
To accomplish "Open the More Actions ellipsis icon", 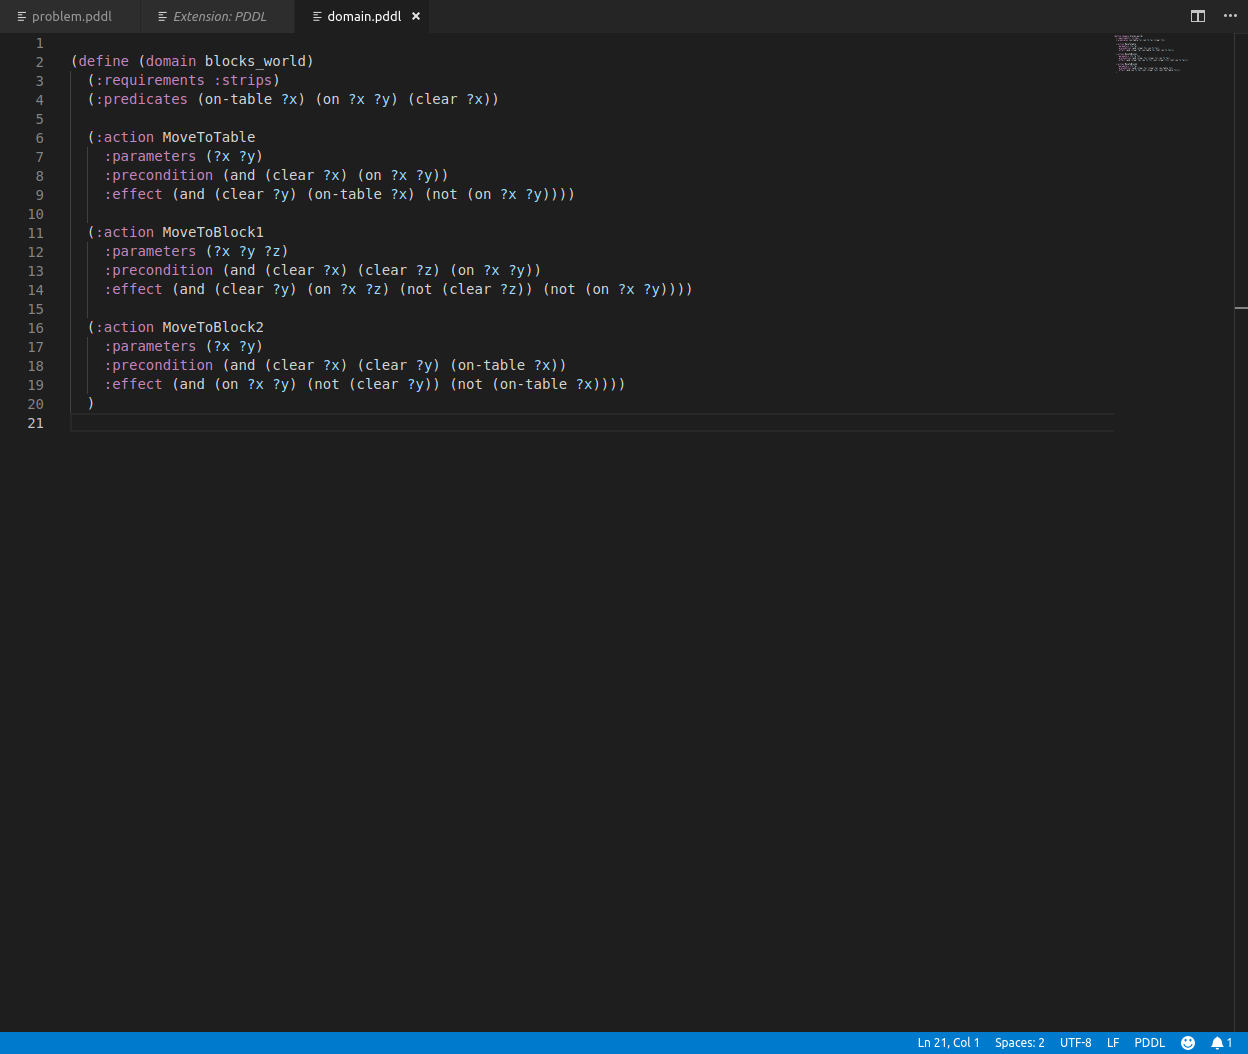I will point(1229,16).
